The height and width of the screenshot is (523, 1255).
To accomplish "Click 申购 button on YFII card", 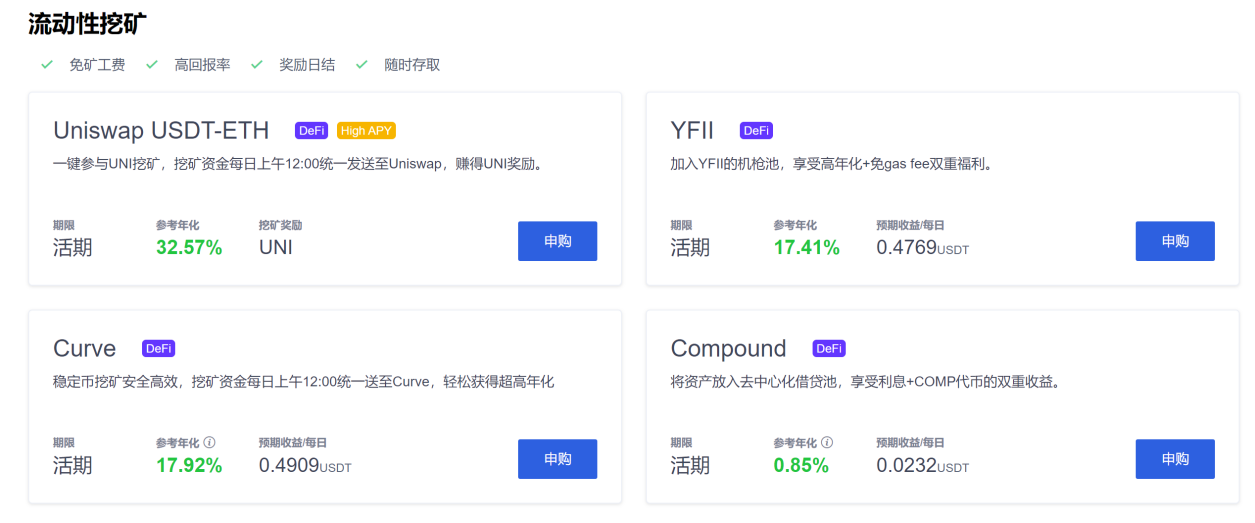I will click(x=1175, y=241).
